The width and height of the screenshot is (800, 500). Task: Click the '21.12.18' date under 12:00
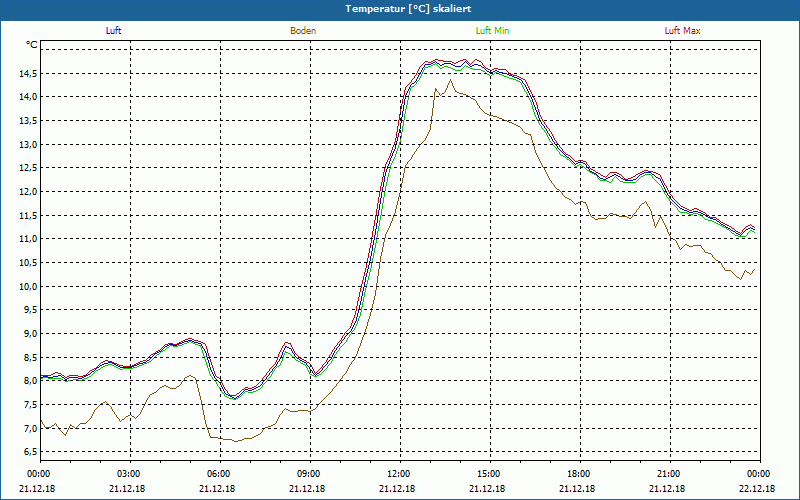tap(396, 489)
